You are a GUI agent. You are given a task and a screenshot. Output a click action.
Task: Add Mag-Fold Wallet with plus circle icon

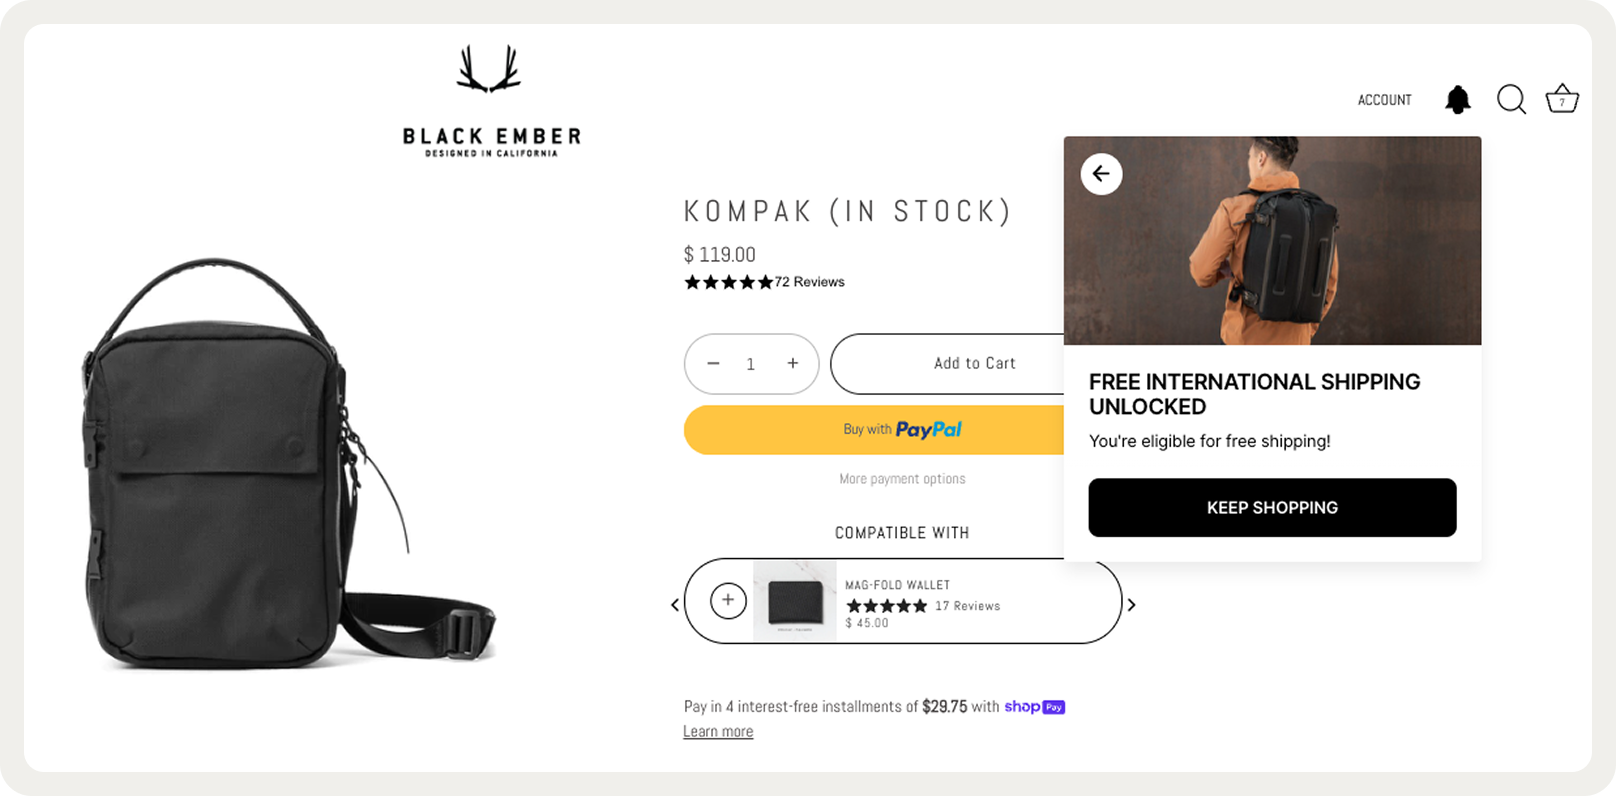pyautogui.click(x=728, y=600)
